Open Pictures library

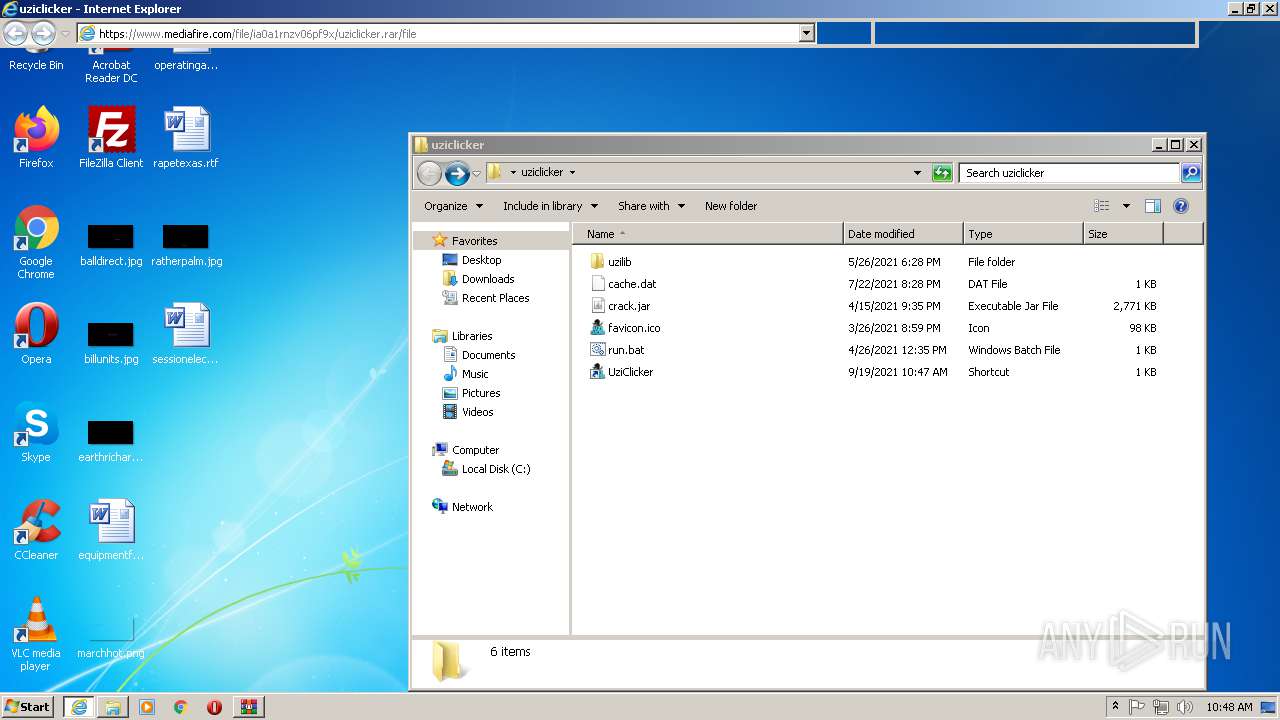[x=481, y=393]
